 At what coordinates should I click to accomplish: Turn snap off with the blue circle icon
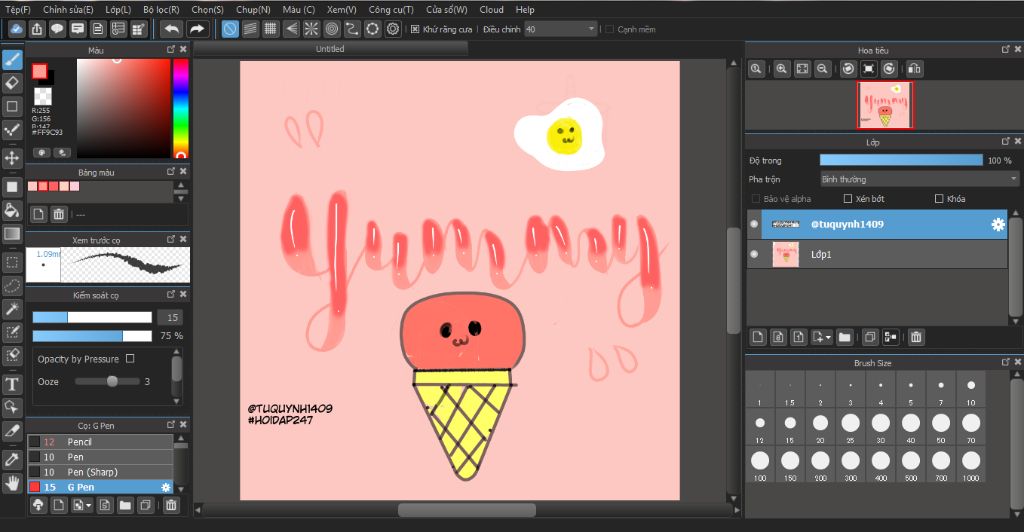coord(230,29)
